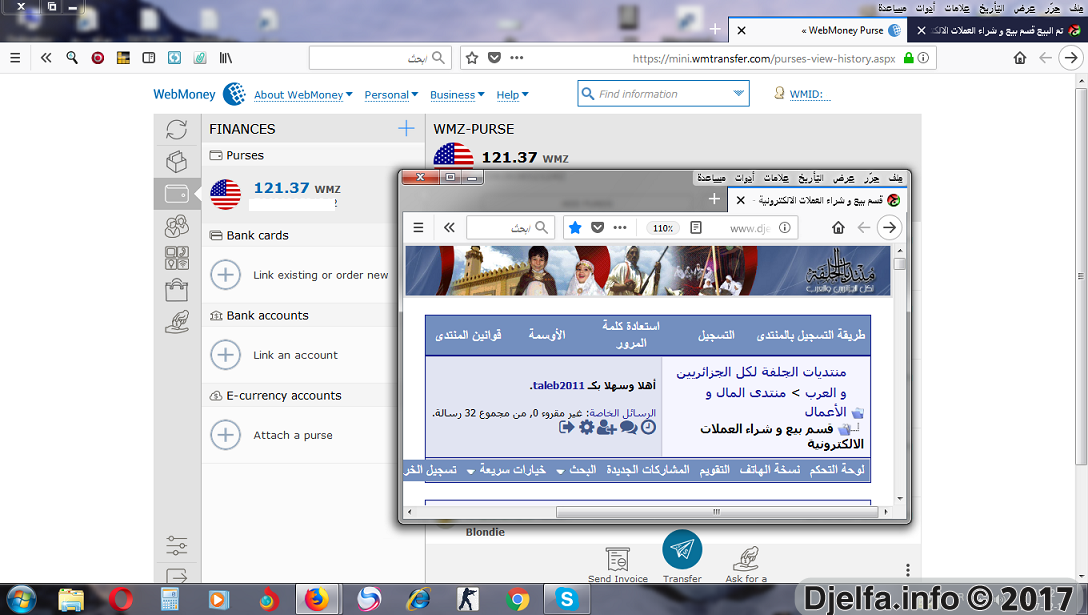Bookmark the WebMoney page with the star icon
The height and width of the screenshot is (615, 1088).
click(472, 58)
